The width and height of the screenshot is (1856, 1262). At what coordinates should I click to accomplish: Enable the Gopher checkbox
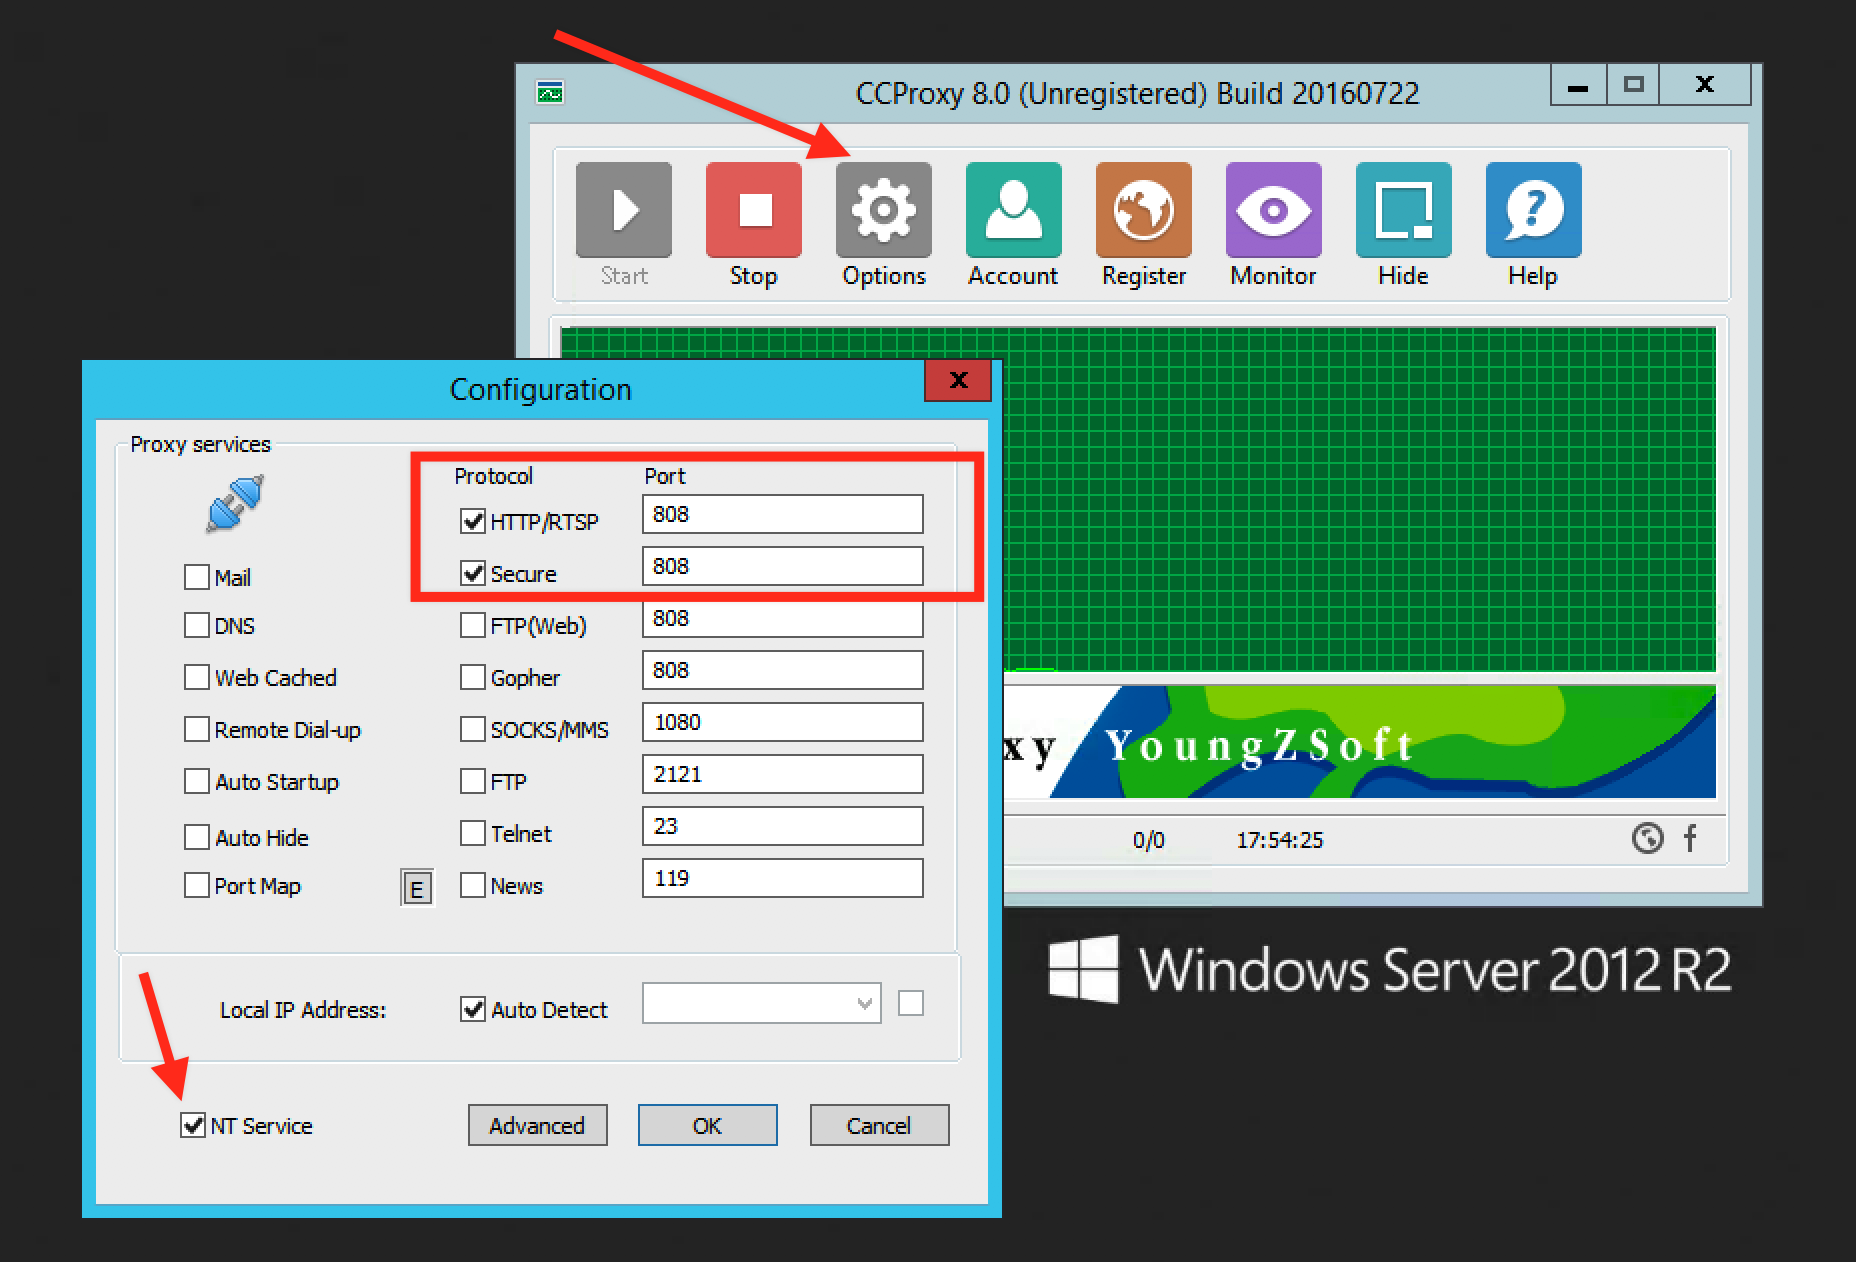(x=472, y=677)
